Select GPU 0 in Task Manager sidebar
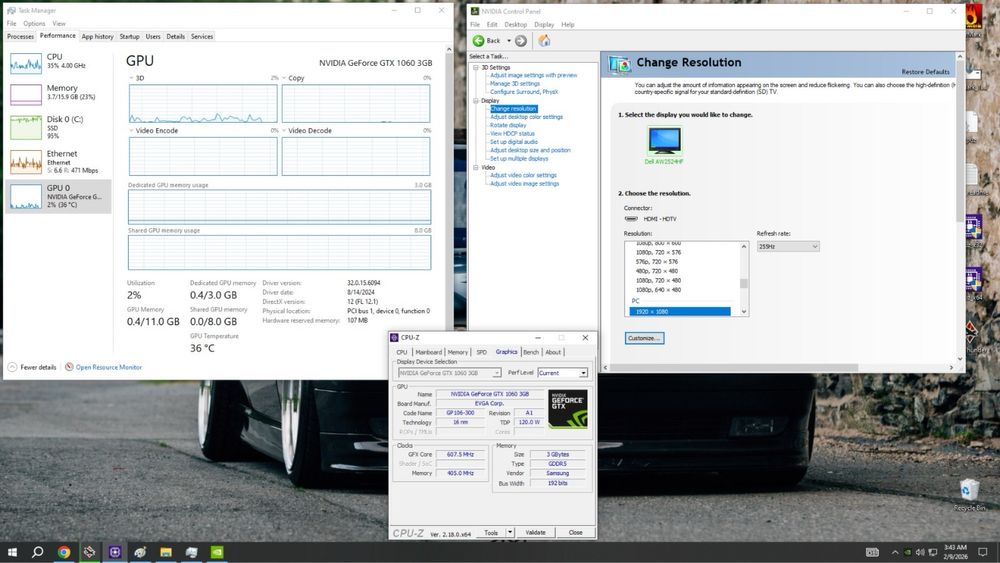 [x=57, y=196]
